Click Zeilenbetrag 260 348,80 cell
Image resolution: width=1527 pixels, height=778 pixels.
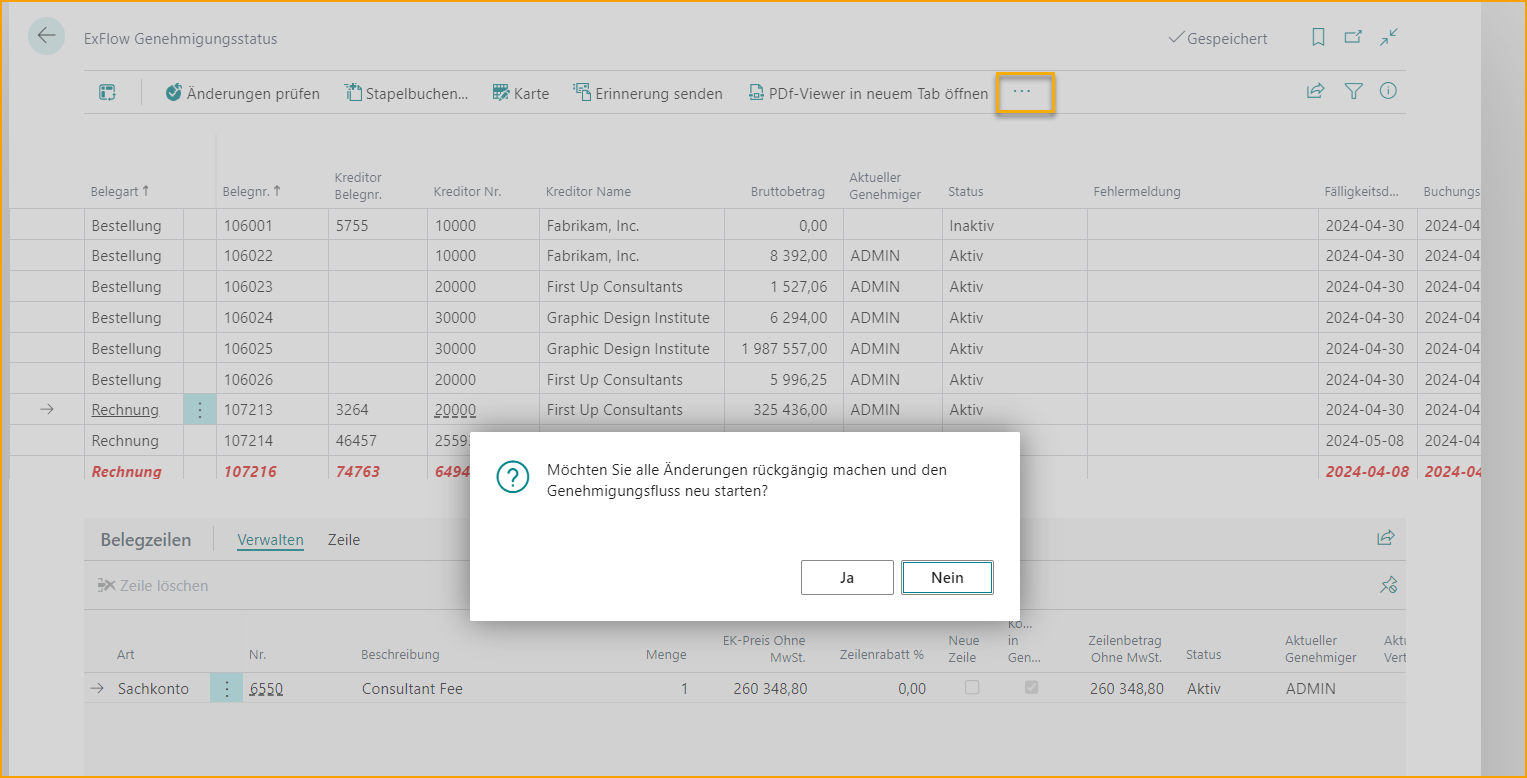click(1127, 689)
